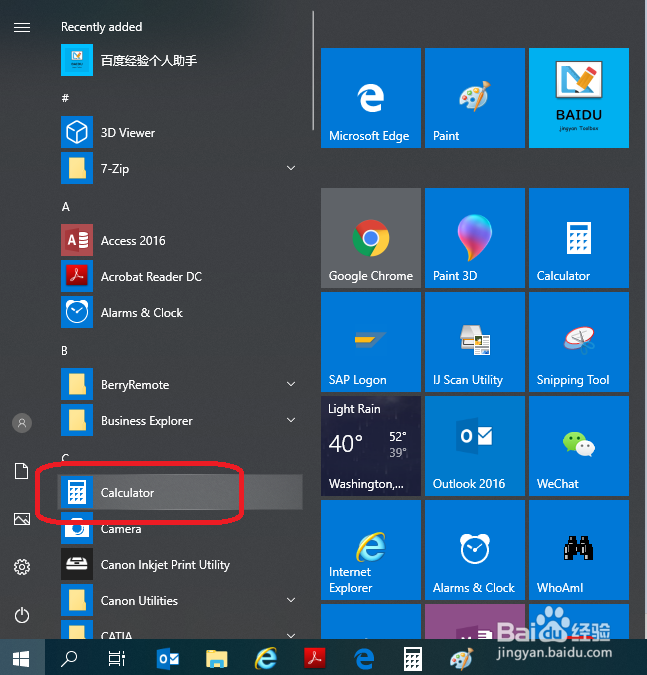647x675 pixels.
Task: Launch the Outlook 2016 tile
Action: [475, 446]
